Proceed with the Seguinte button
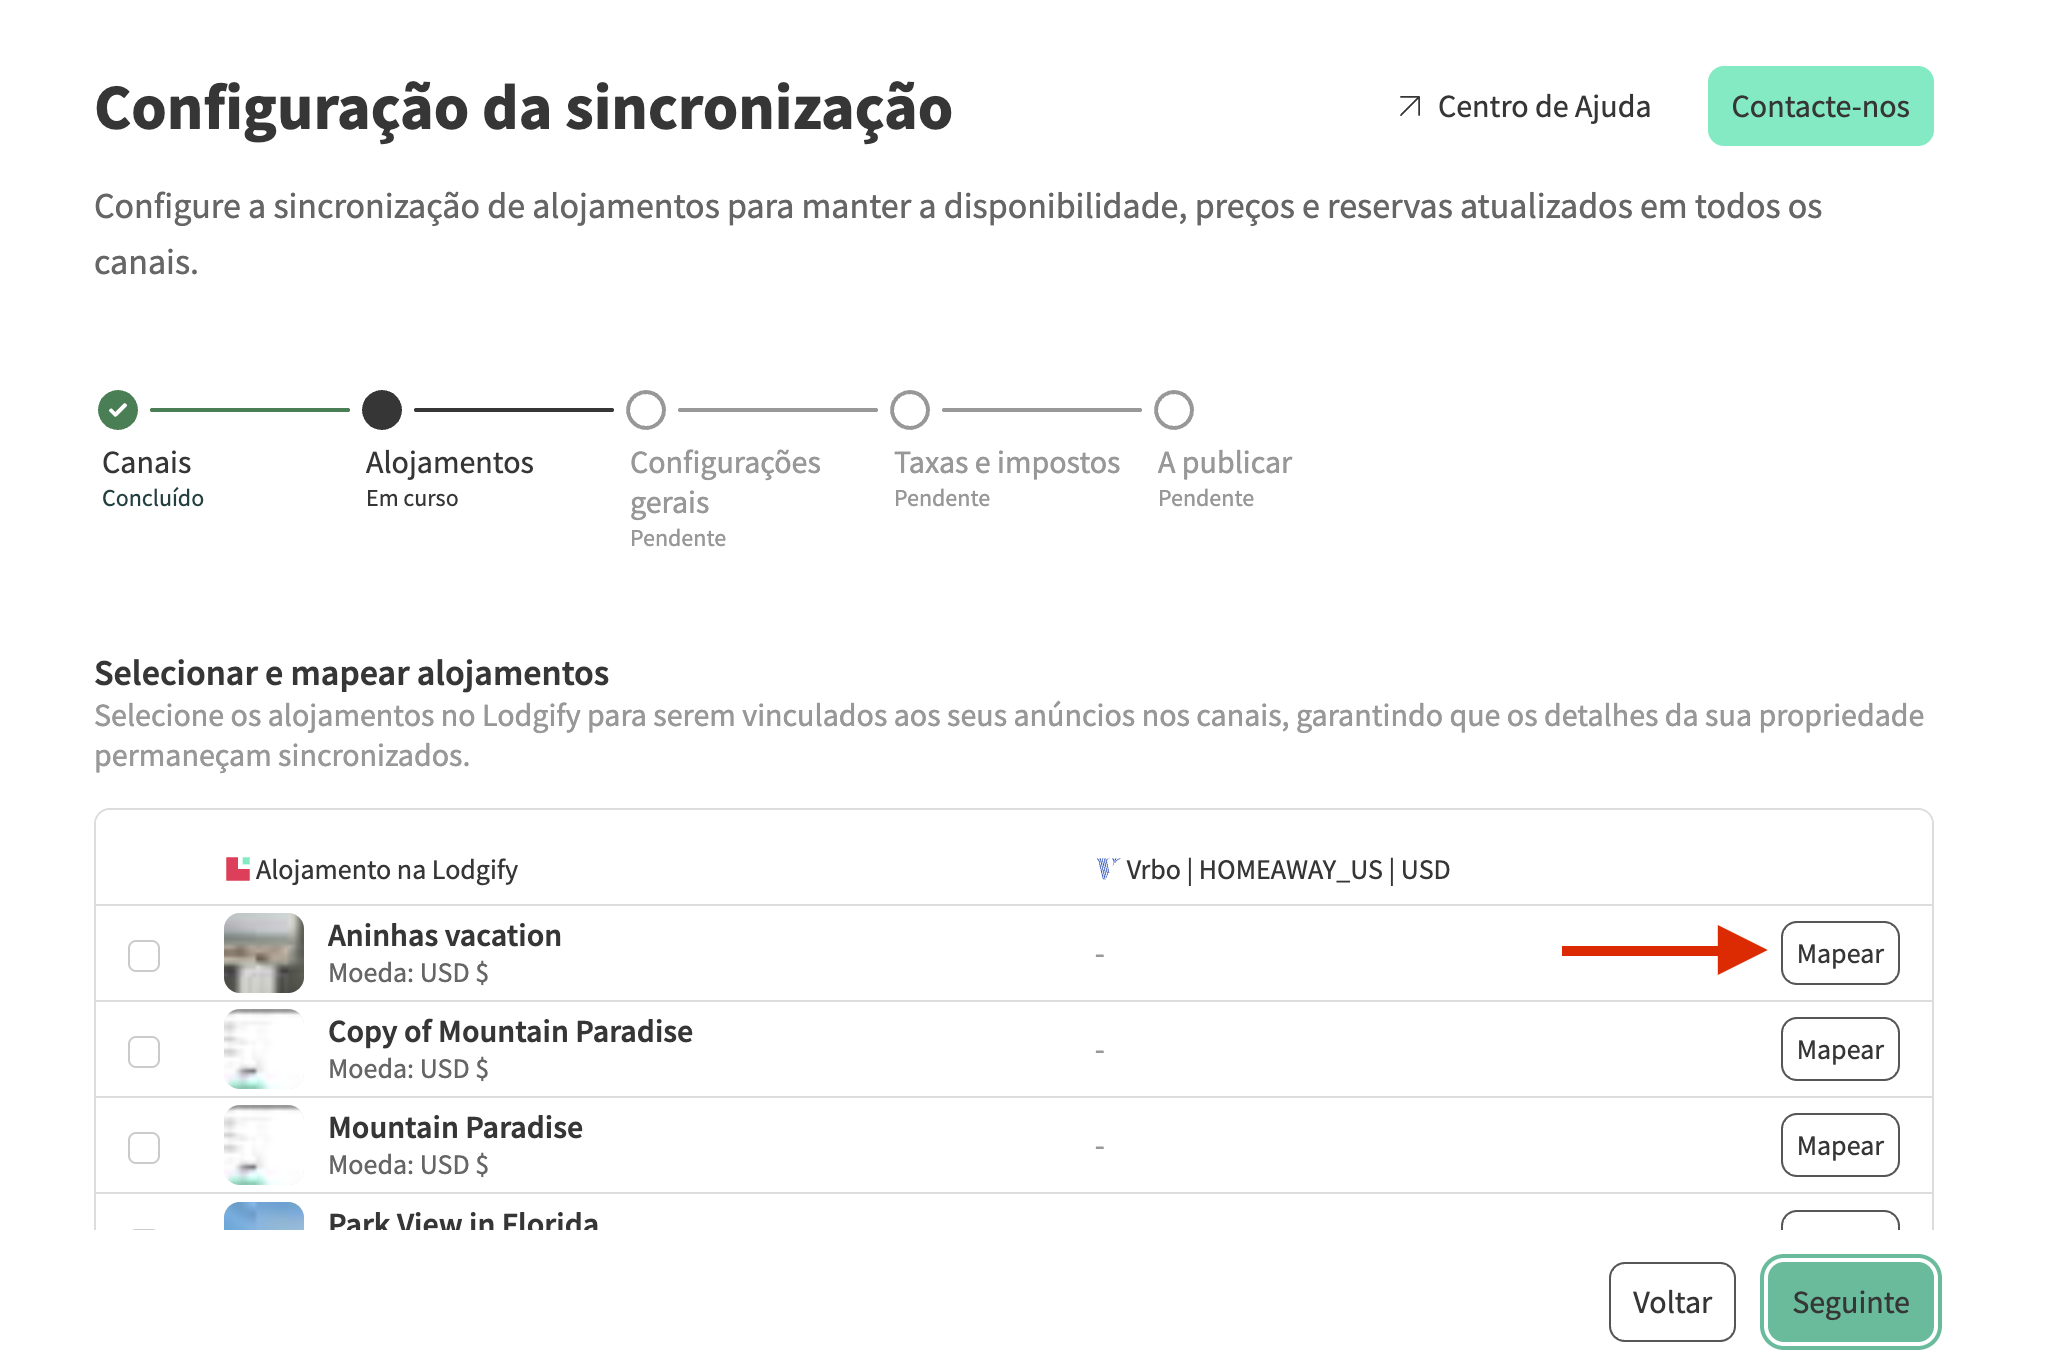 (1850, 1302)
